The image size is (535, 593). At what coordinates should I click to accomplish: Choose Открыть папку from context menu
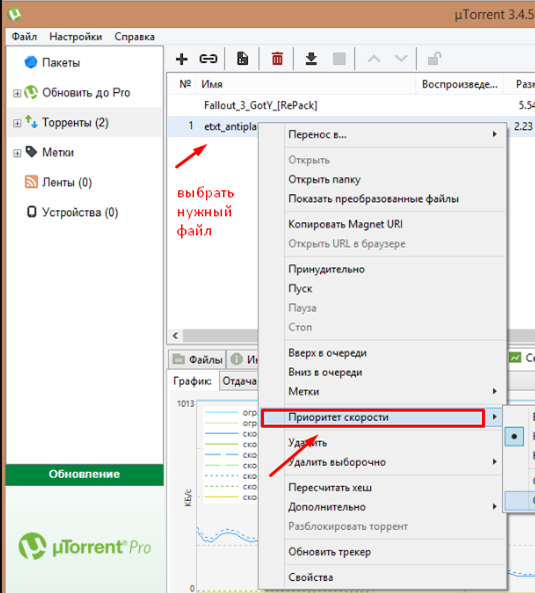(x=383, y=179)
